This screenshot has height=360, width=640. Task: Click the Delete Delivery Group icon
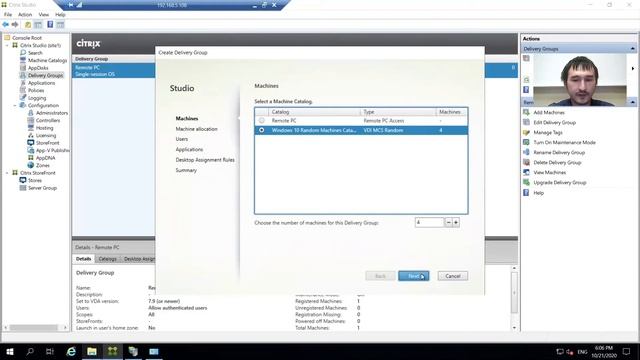pyautogui.click(x=526, y=162)
